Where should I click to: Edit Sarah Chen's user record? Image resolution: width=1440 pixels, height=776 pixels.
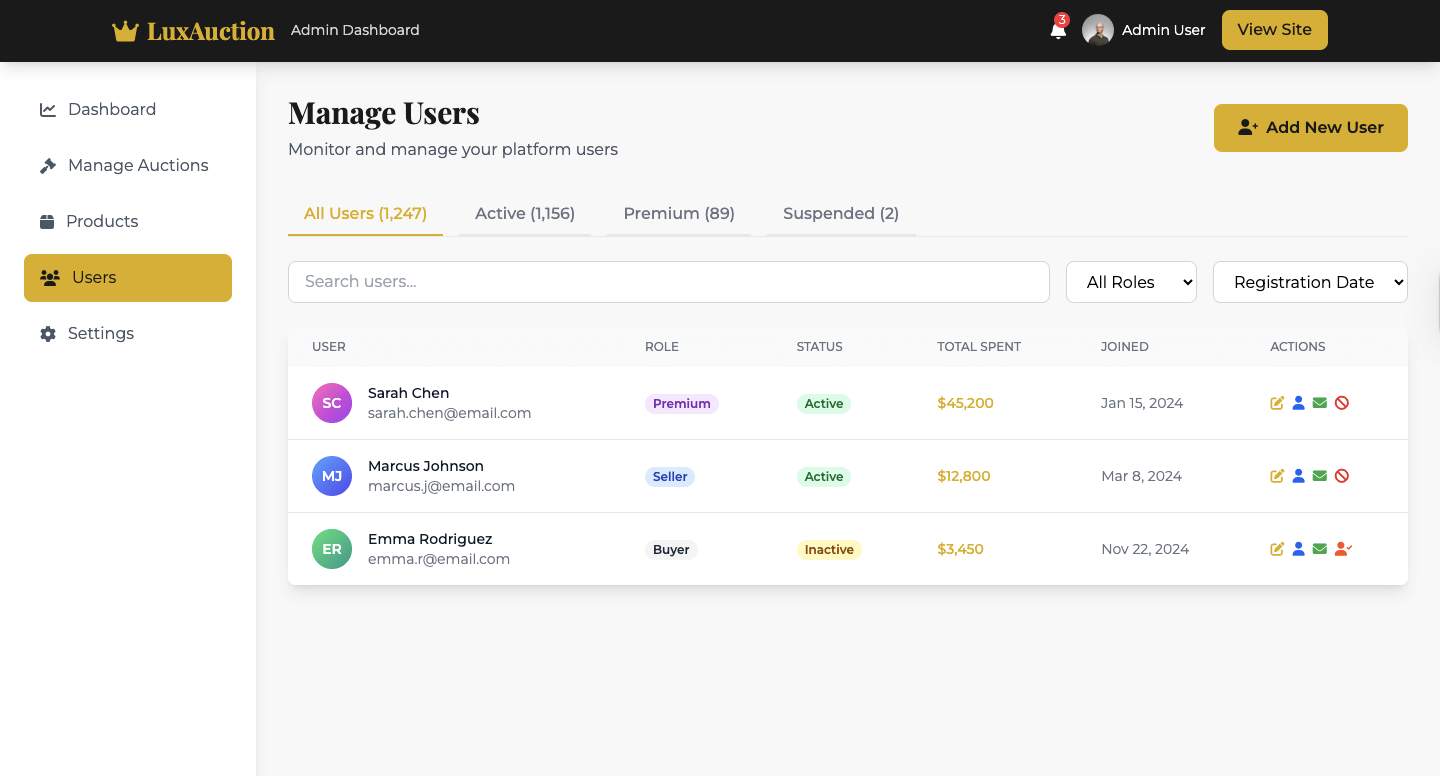tap(1277, 403)
